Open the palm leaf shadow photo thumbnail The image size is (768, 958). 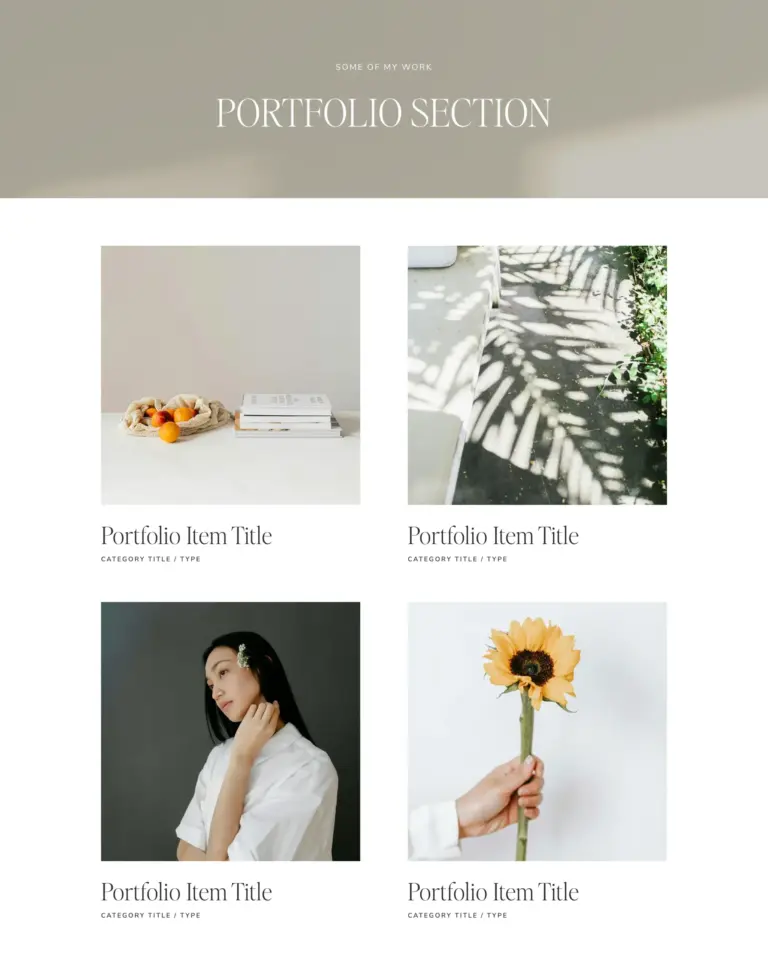(537, 375)
